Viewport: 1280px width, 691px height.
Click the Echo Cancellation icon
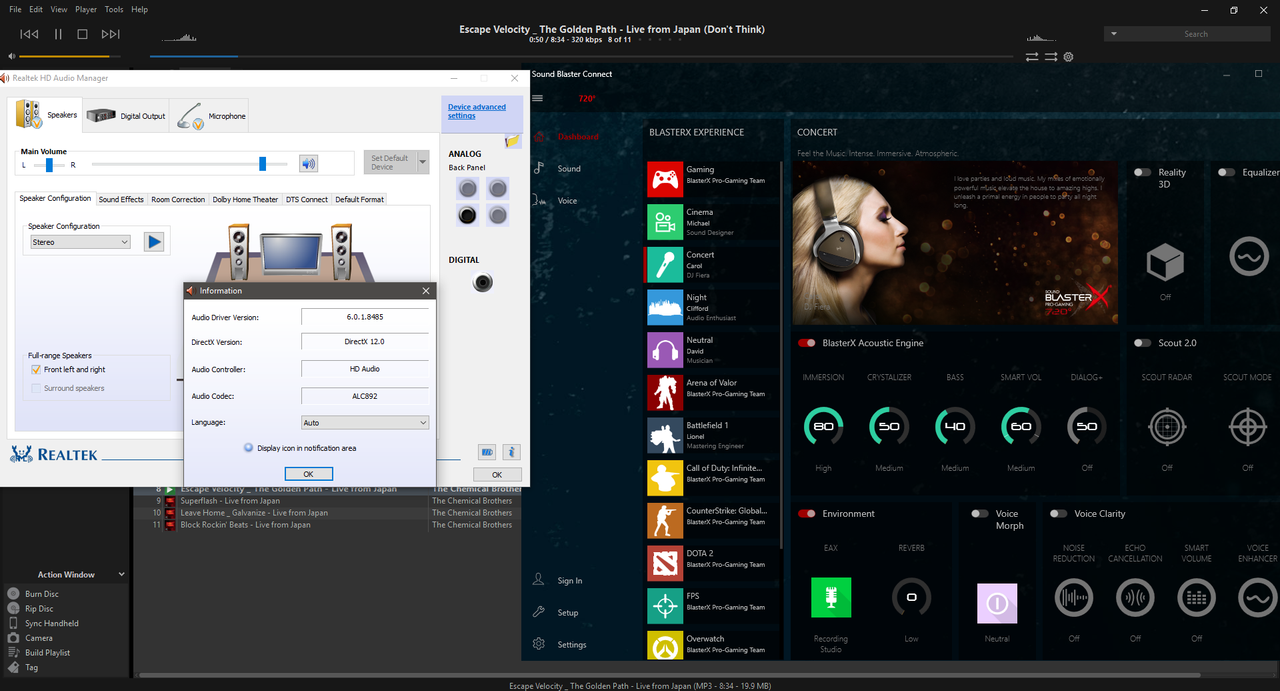[x=1135, y=598]
